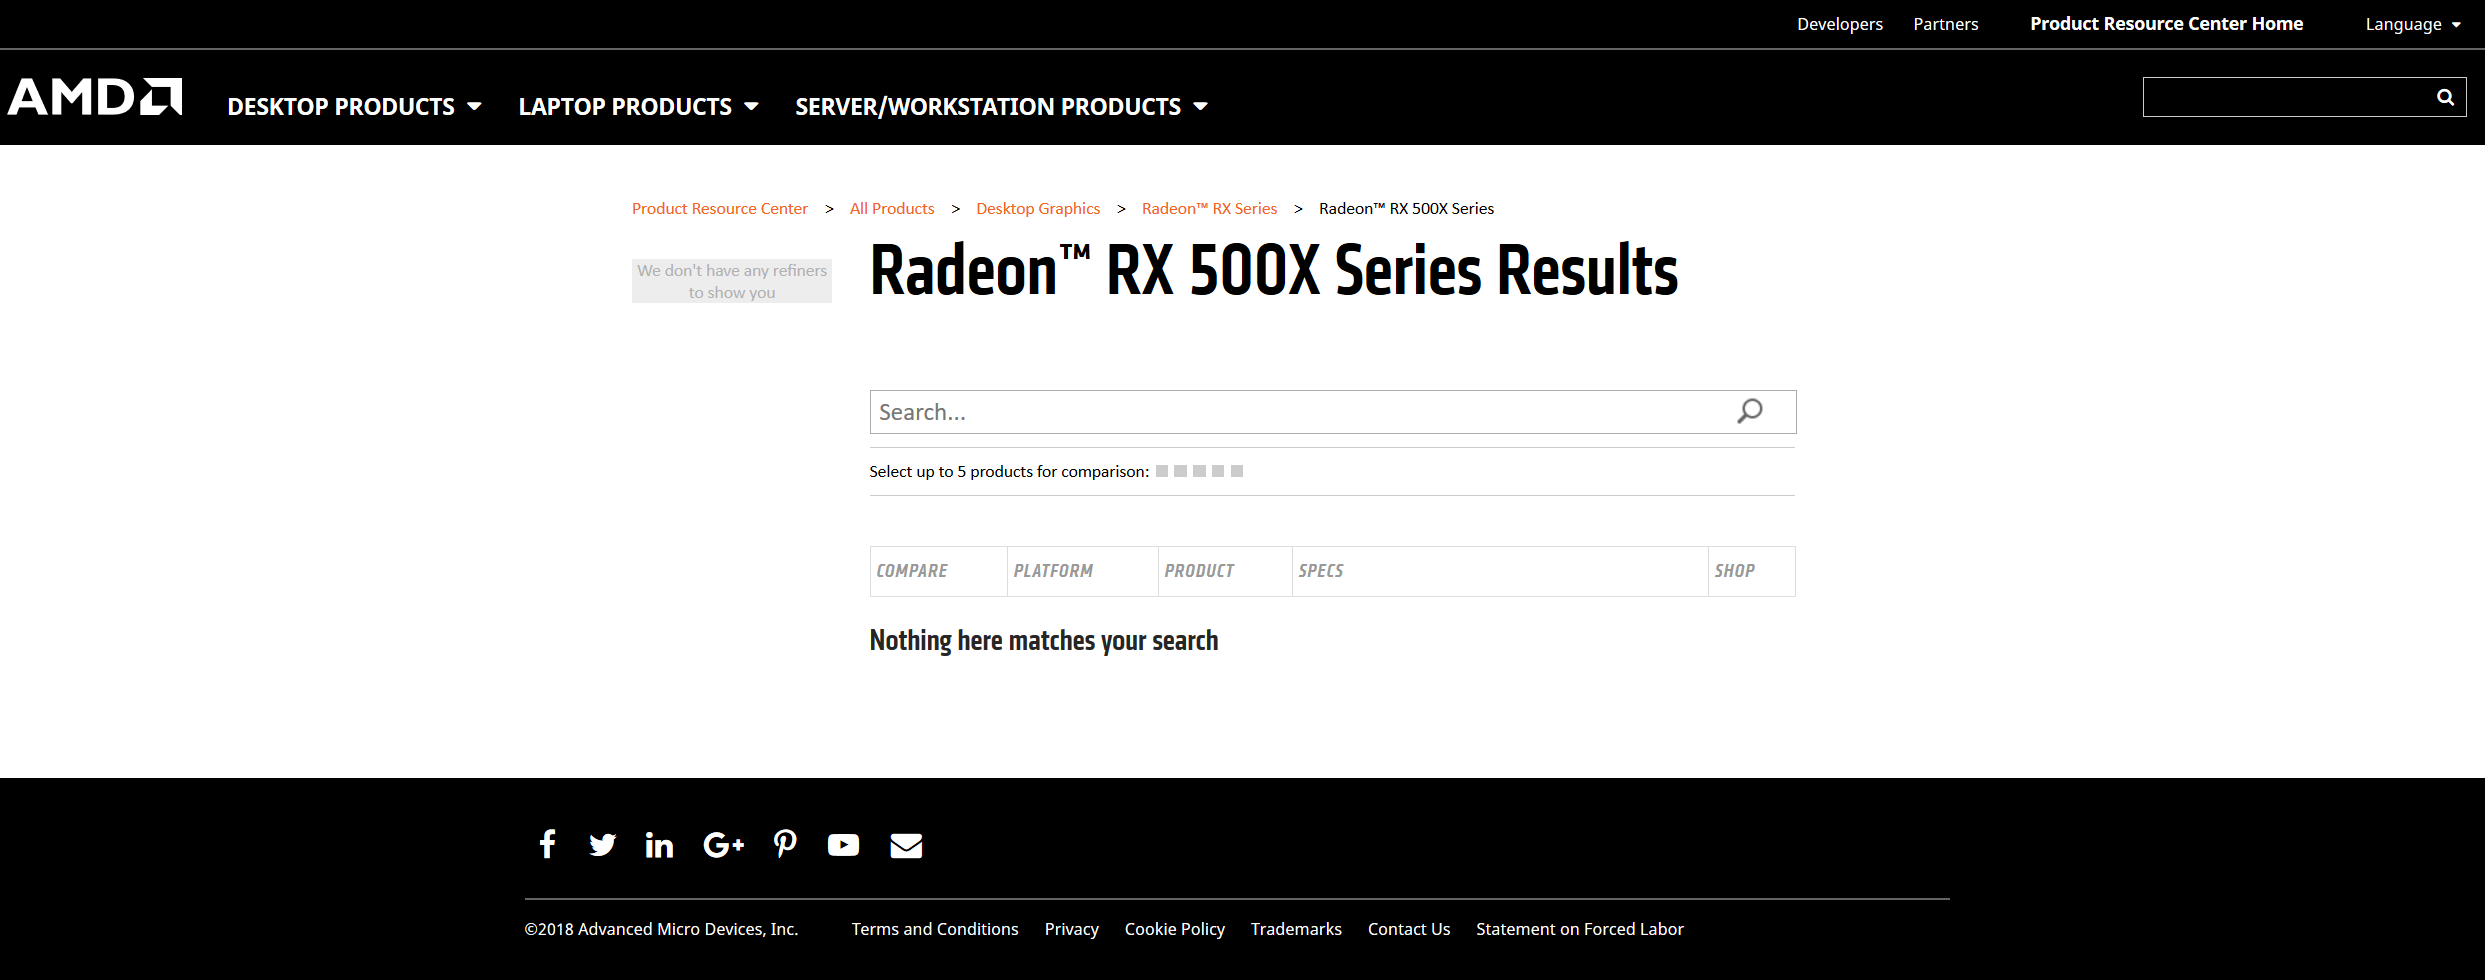This screenshot has width=2485, height=980.
Task: Click "We don't have any refiners" box
Action: coord(732,281)
